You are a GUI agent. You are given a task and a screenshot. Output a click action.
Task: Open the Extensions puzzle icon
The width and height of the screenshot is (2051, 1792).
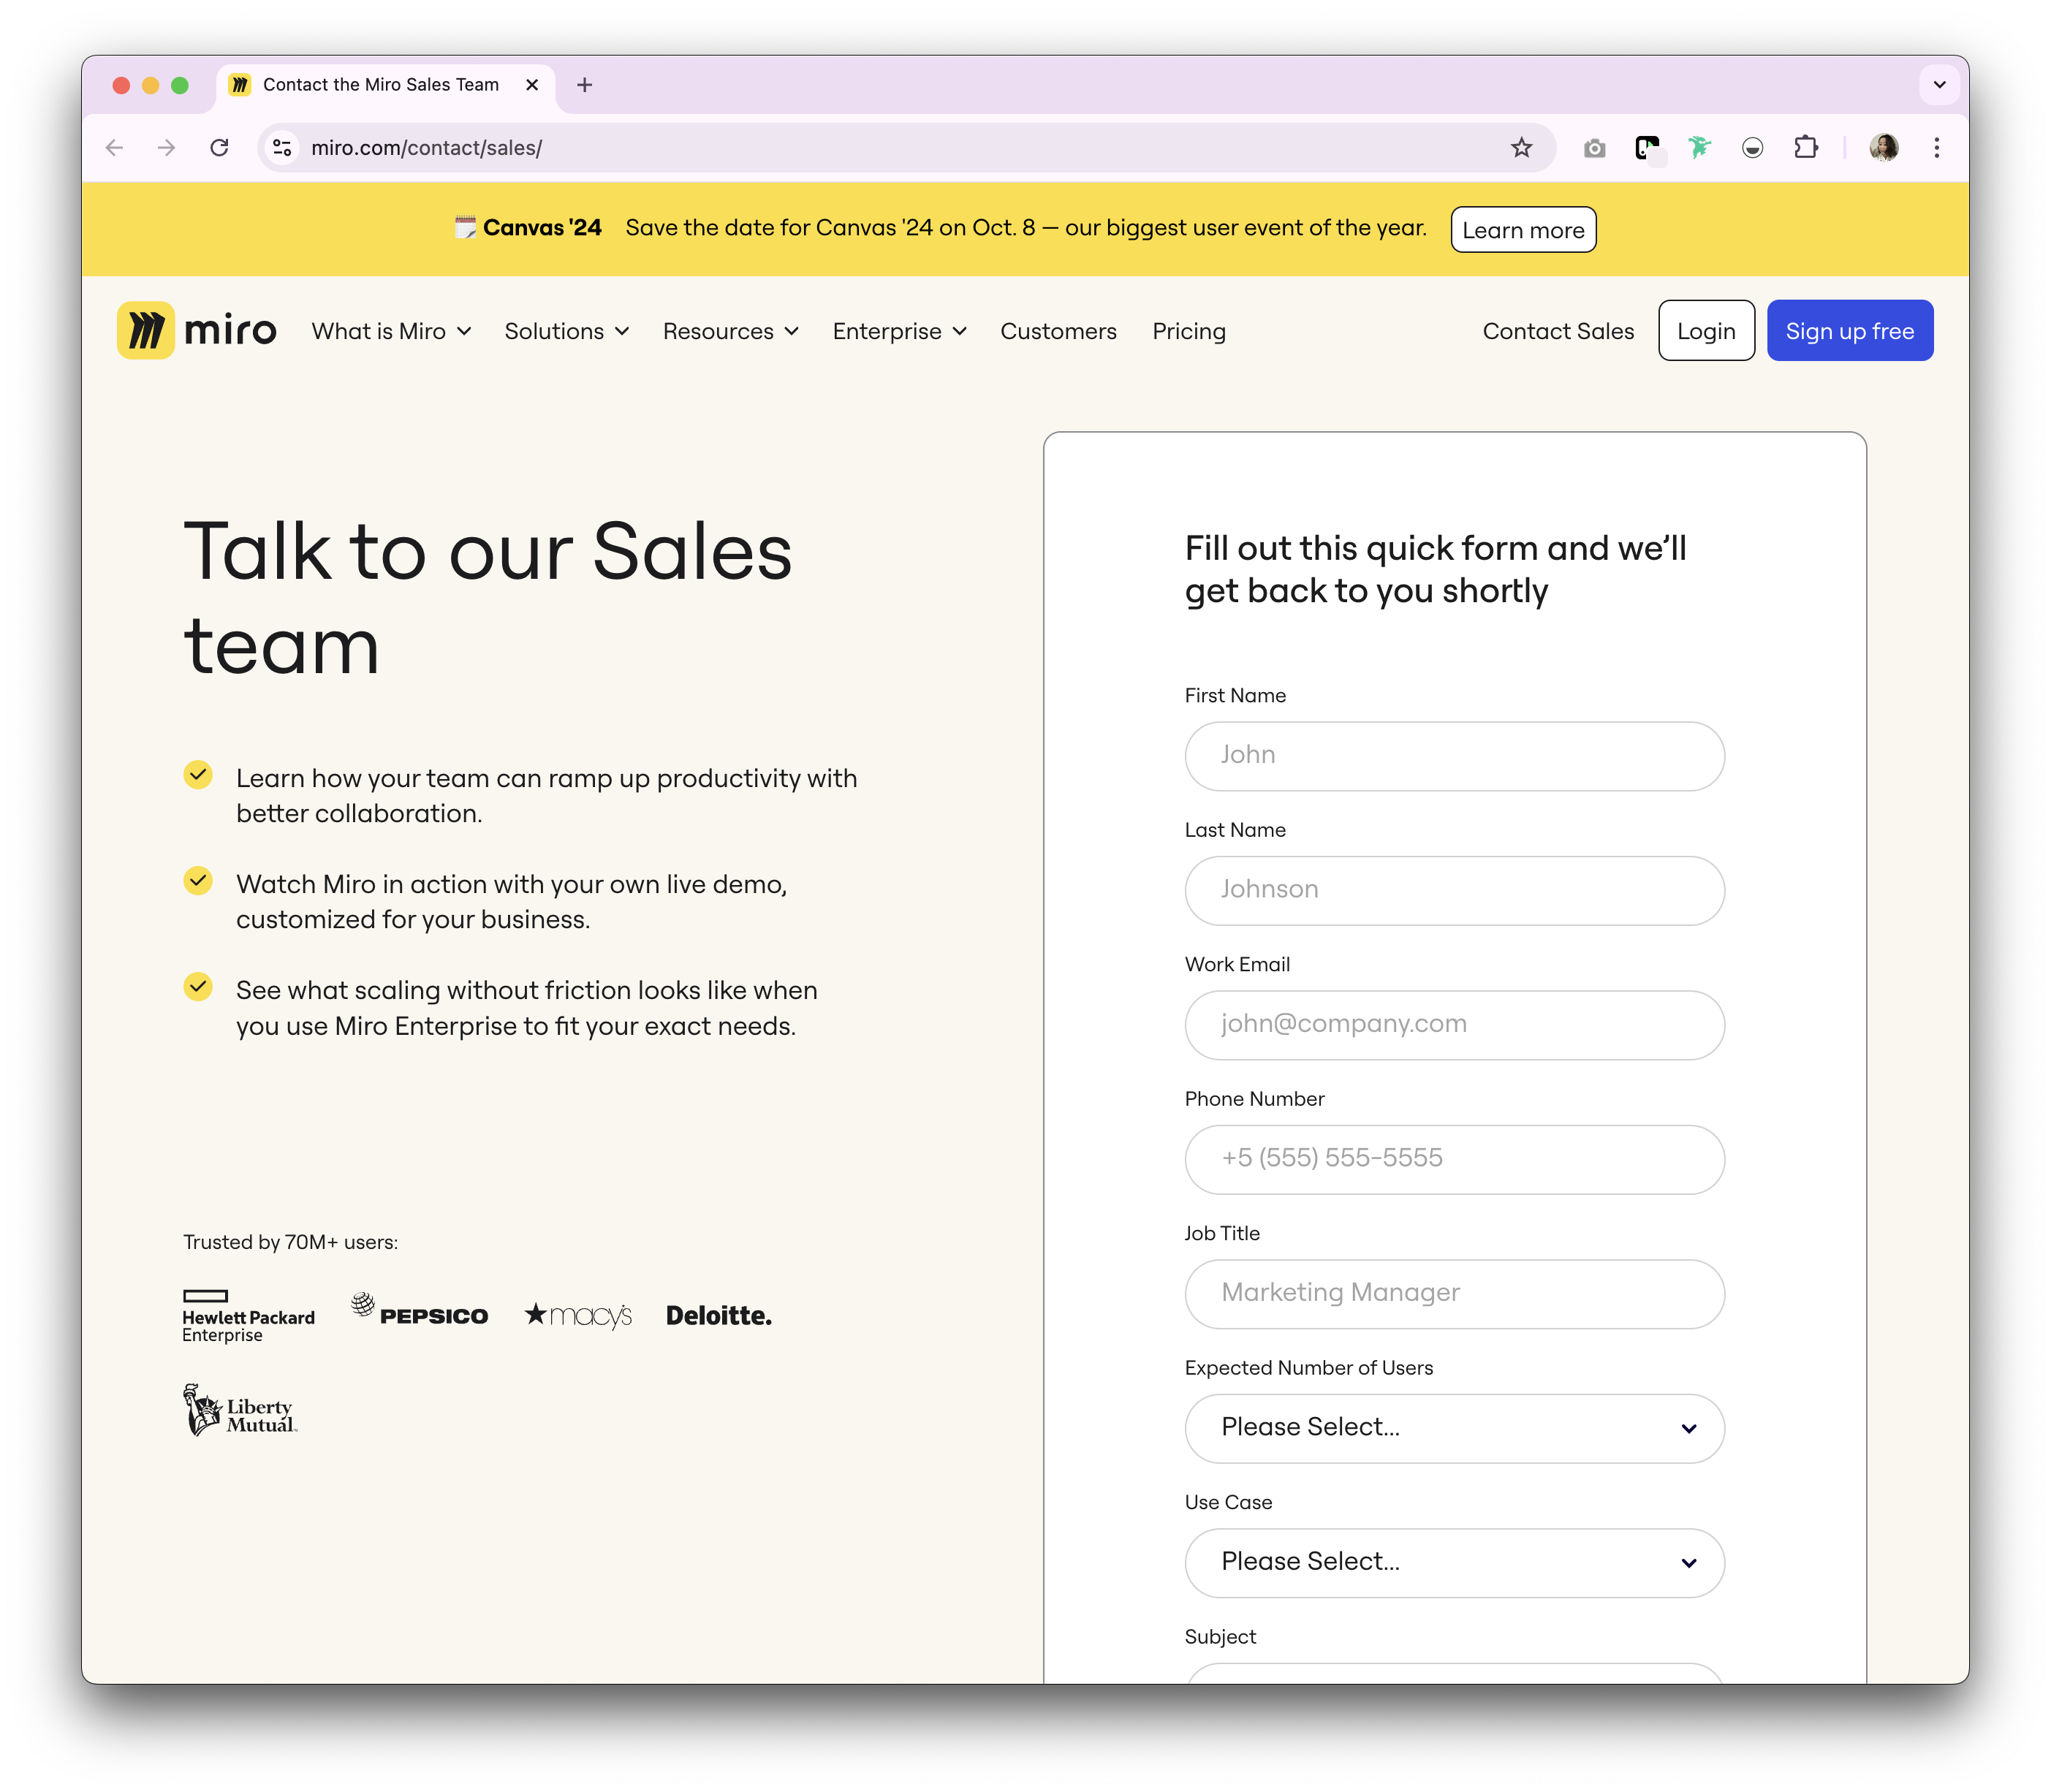coord(1805,148)
